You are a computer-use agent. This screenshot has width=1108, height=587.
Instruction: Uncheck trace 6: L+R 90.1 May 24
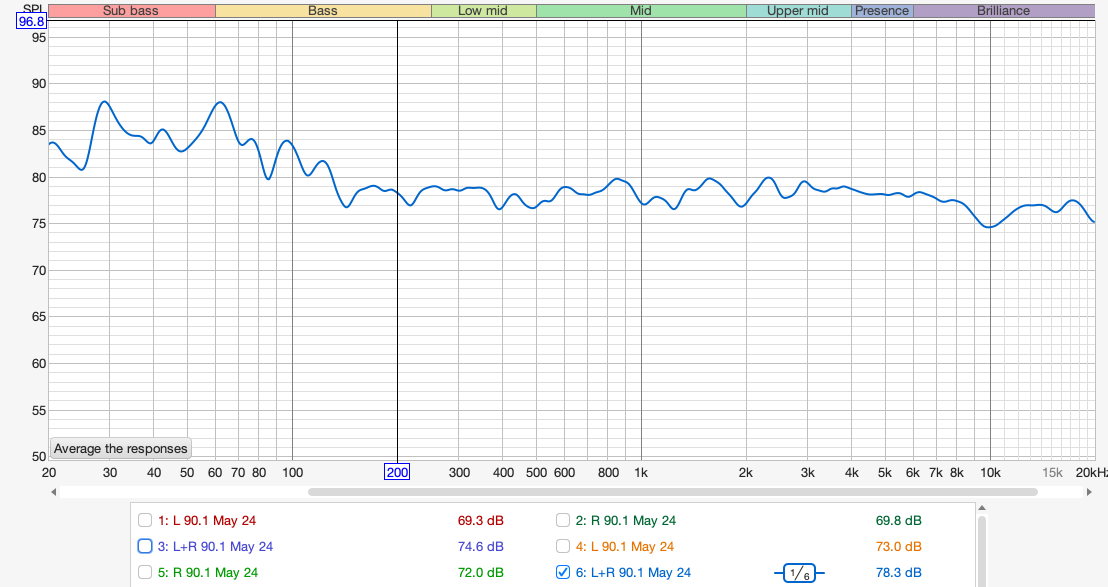coord(562,572)
